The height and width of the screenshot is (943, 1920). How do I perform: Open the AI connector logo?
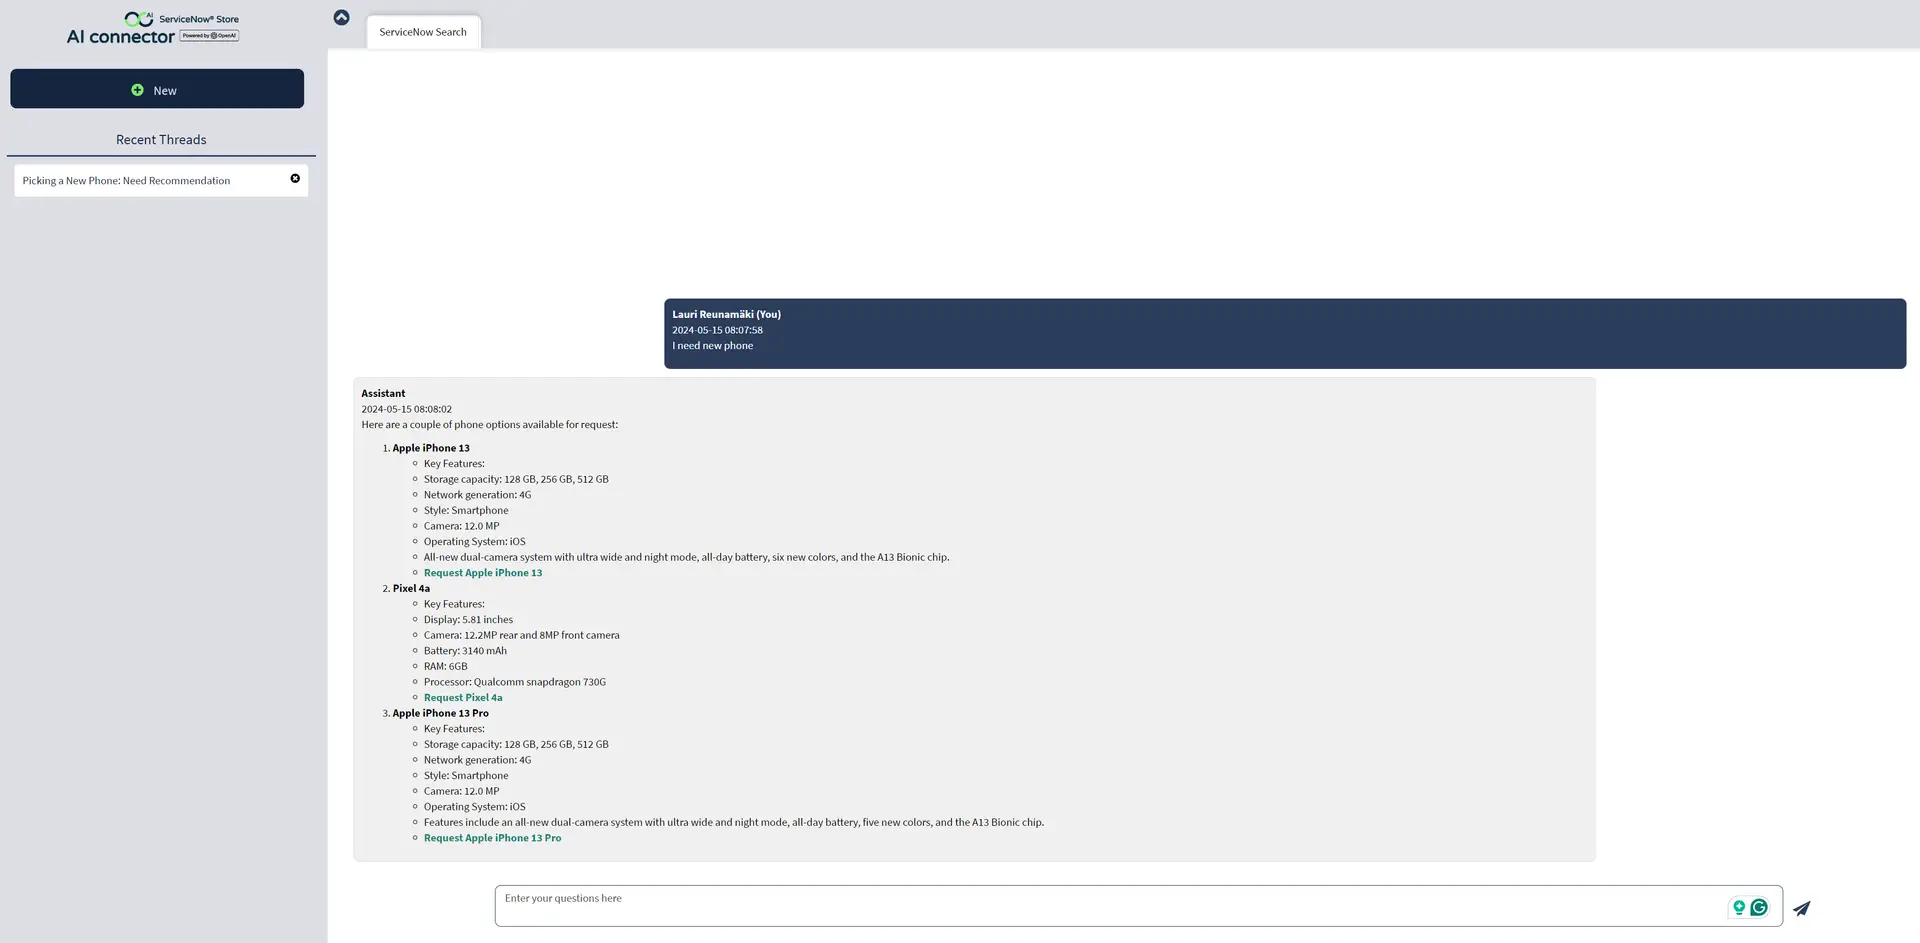pyautogui.click(x=153, y=28)
